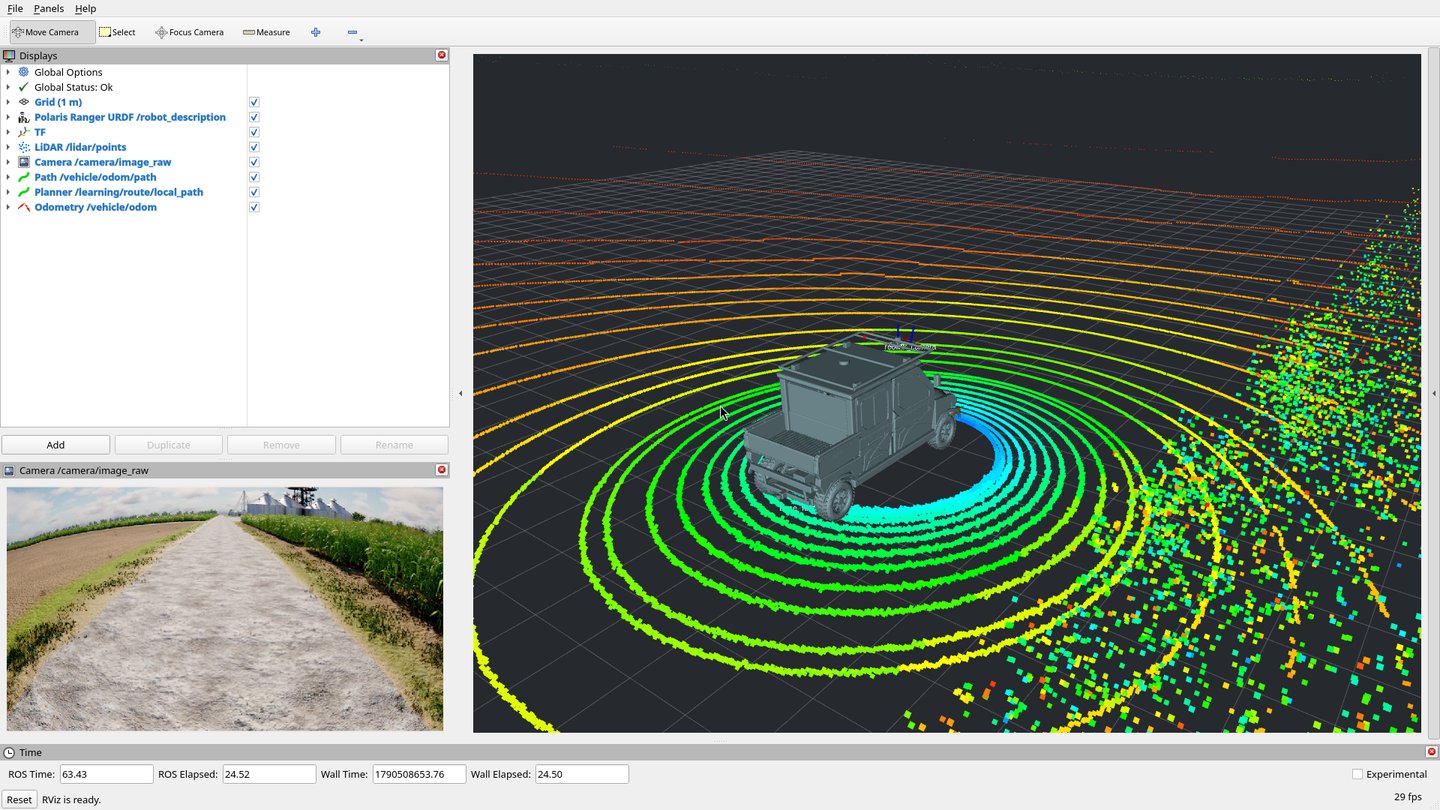Image resolution: width=1440 pixels, height=810 pixels.
Task: Click the Wall Elapsed field
Action: (x=582, y=774)
